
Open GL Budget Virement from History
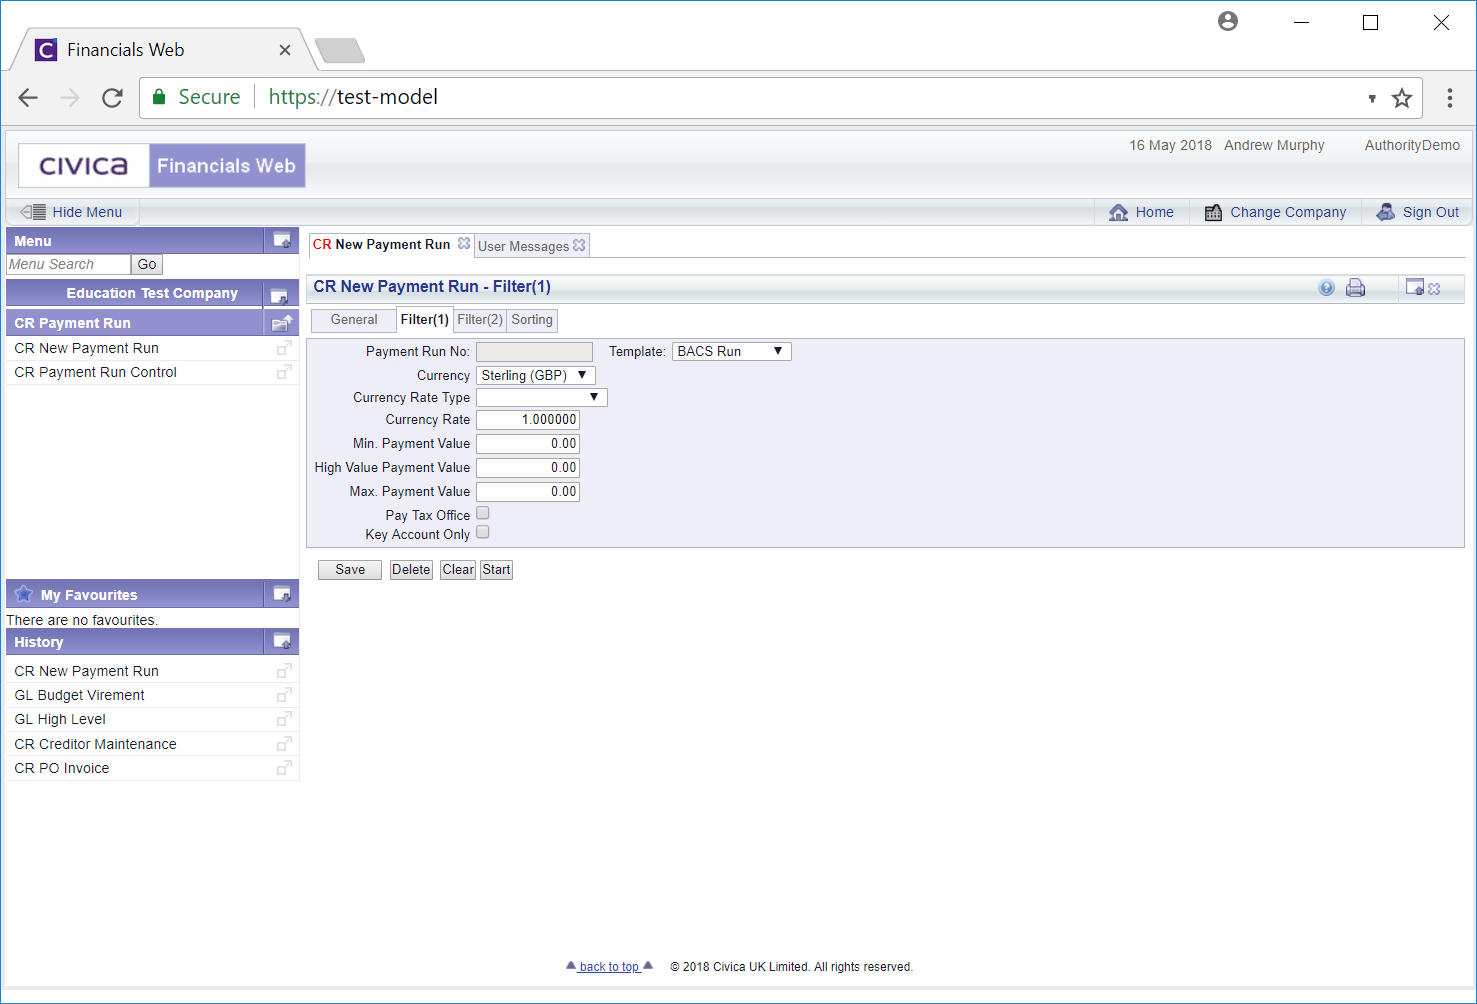point(80,695)
